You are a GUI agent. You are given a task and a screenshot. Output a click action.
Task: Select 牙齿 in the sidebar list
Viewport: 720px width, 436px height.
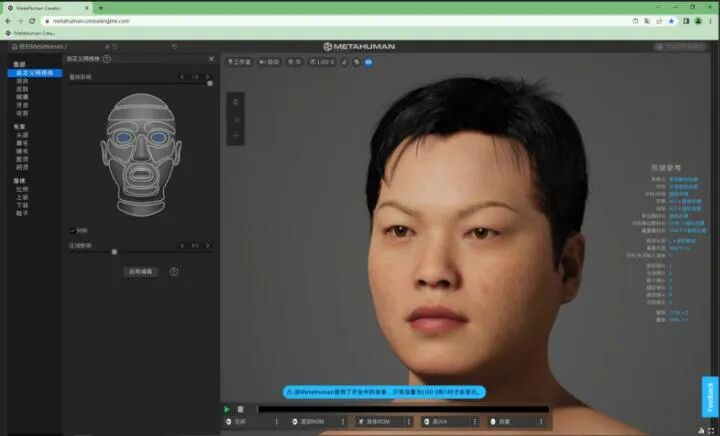tap(22, 105)
